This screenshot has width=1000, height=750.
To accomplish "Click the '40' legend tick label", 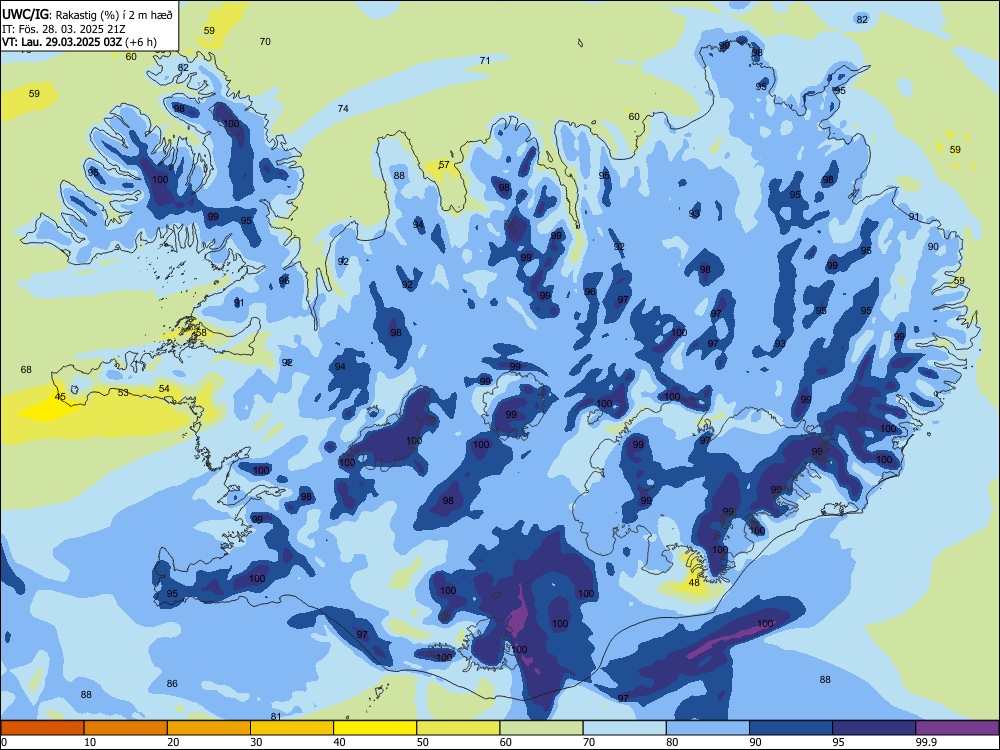I will 339,742.
